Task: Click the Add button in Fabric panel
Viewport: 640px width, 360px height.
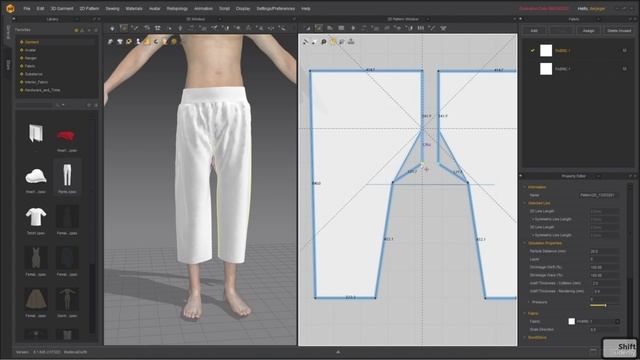Action: 534,31
